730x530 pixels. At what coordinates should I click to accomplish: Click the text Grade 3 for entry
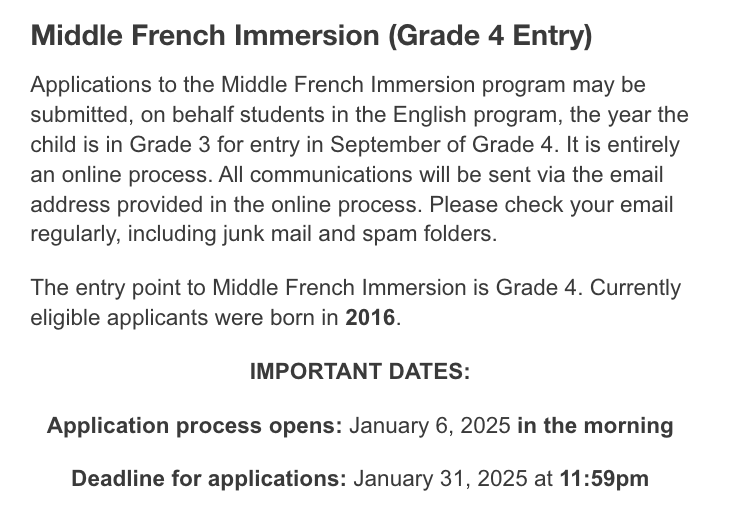215,144
